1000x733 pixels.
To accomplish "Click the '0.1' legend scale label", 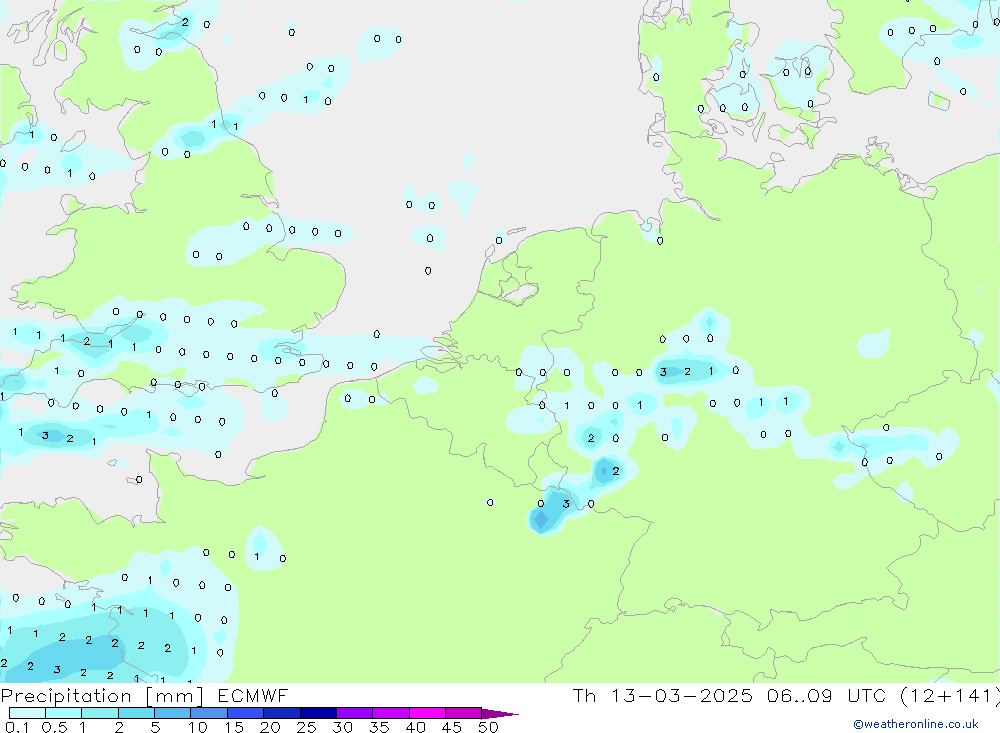I will pyautogui.click(x=17, y=727).
